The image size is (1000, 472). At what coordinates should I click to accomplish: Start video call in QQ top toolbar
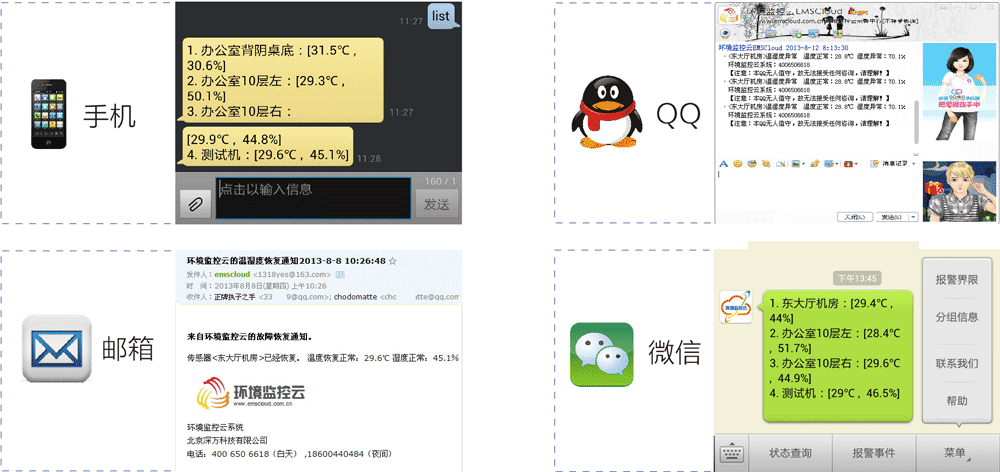point(725,33)
